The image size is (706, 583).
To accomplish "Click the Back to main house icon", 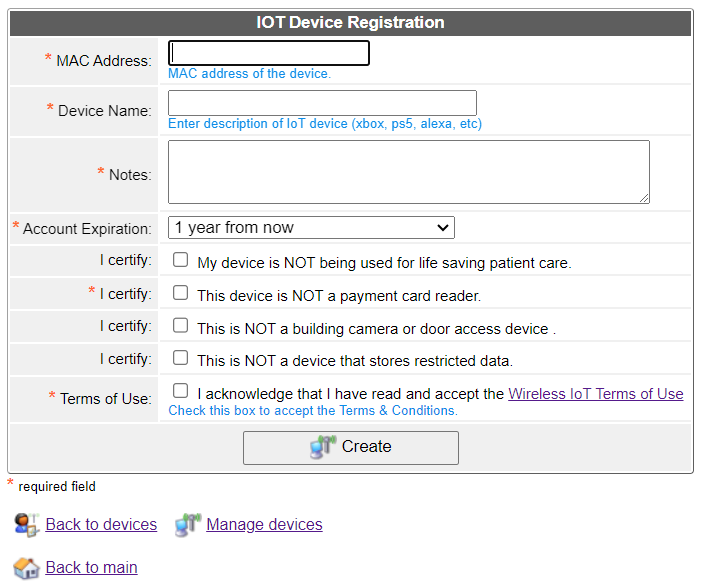I will tap(27, 567).
